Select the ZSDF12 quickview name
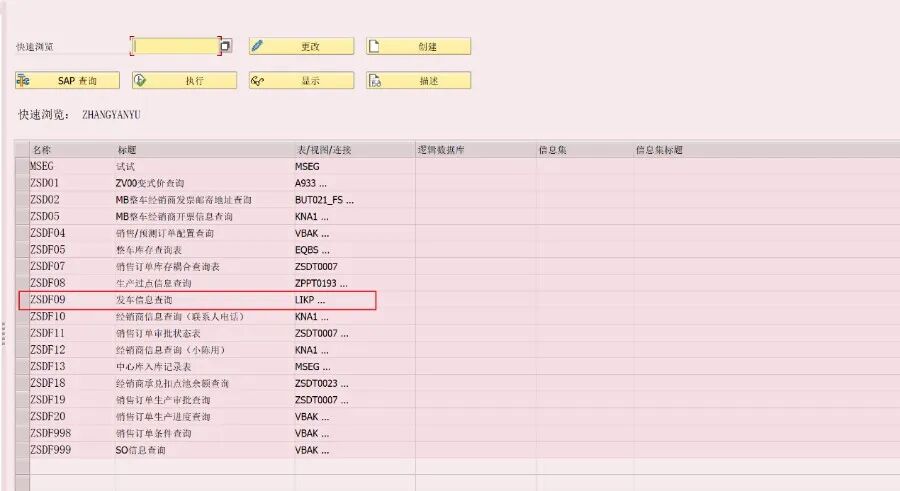 (47, 350)
